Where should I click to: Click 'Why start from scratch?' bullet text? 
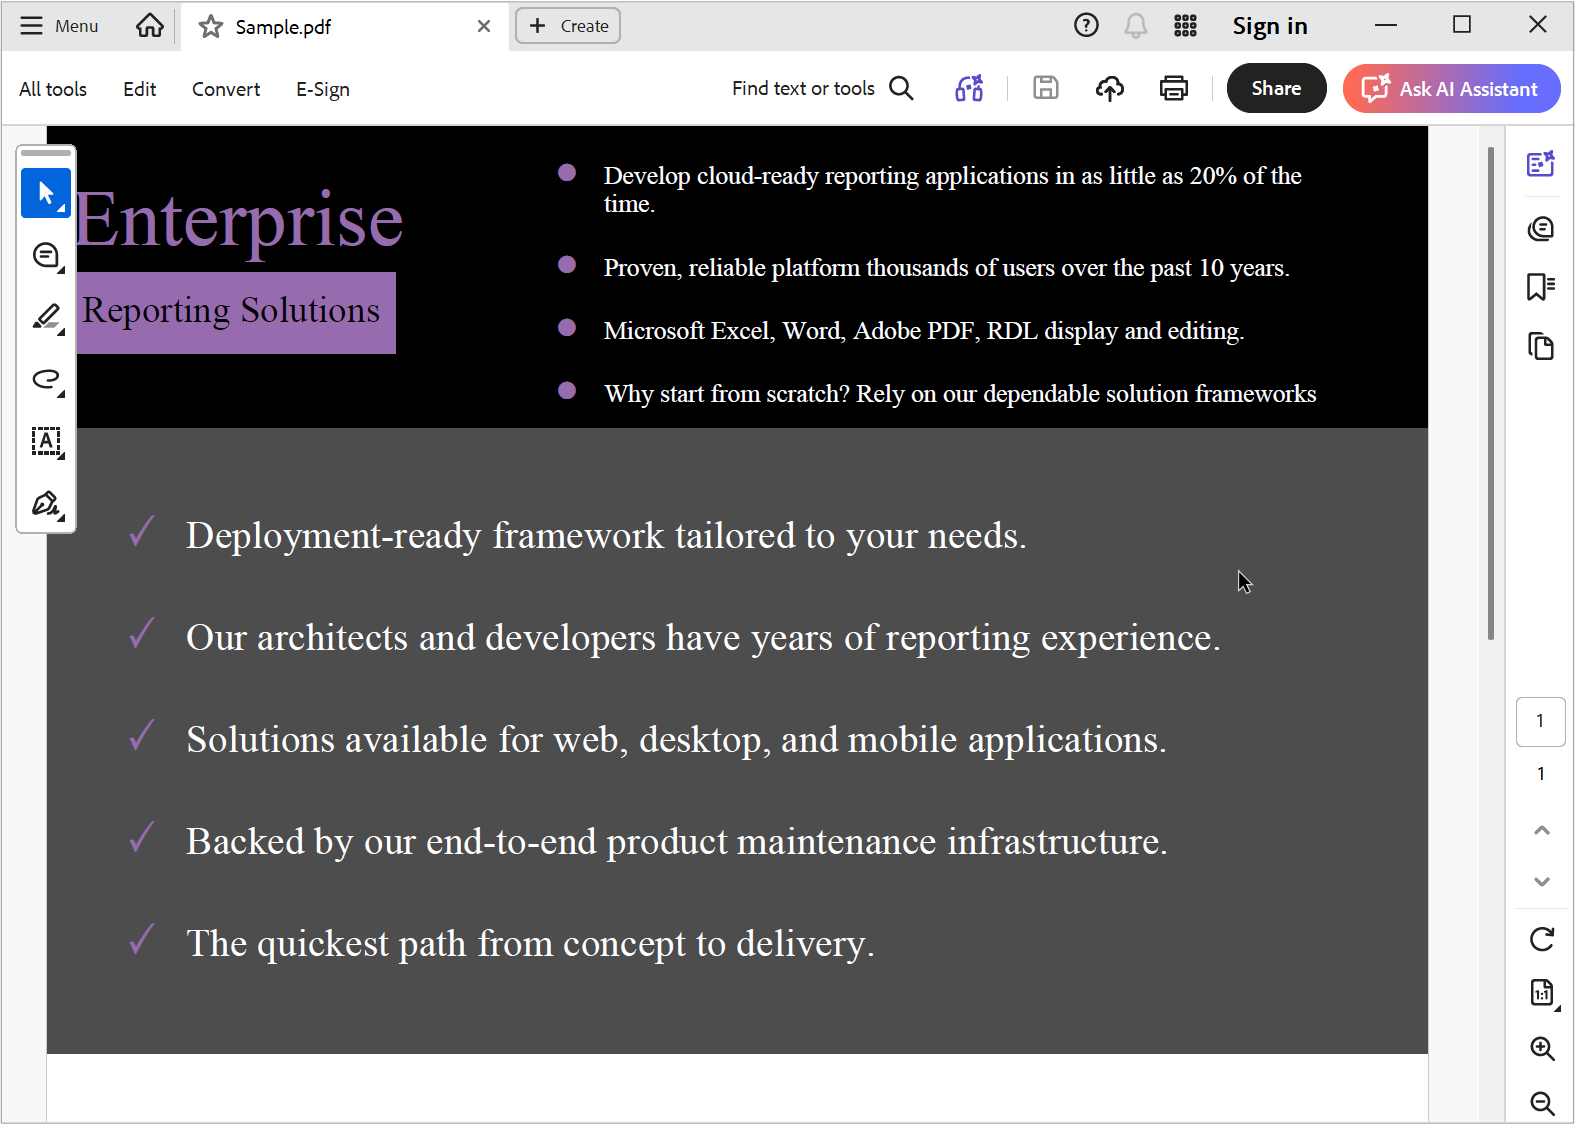(x=960, y=394)
